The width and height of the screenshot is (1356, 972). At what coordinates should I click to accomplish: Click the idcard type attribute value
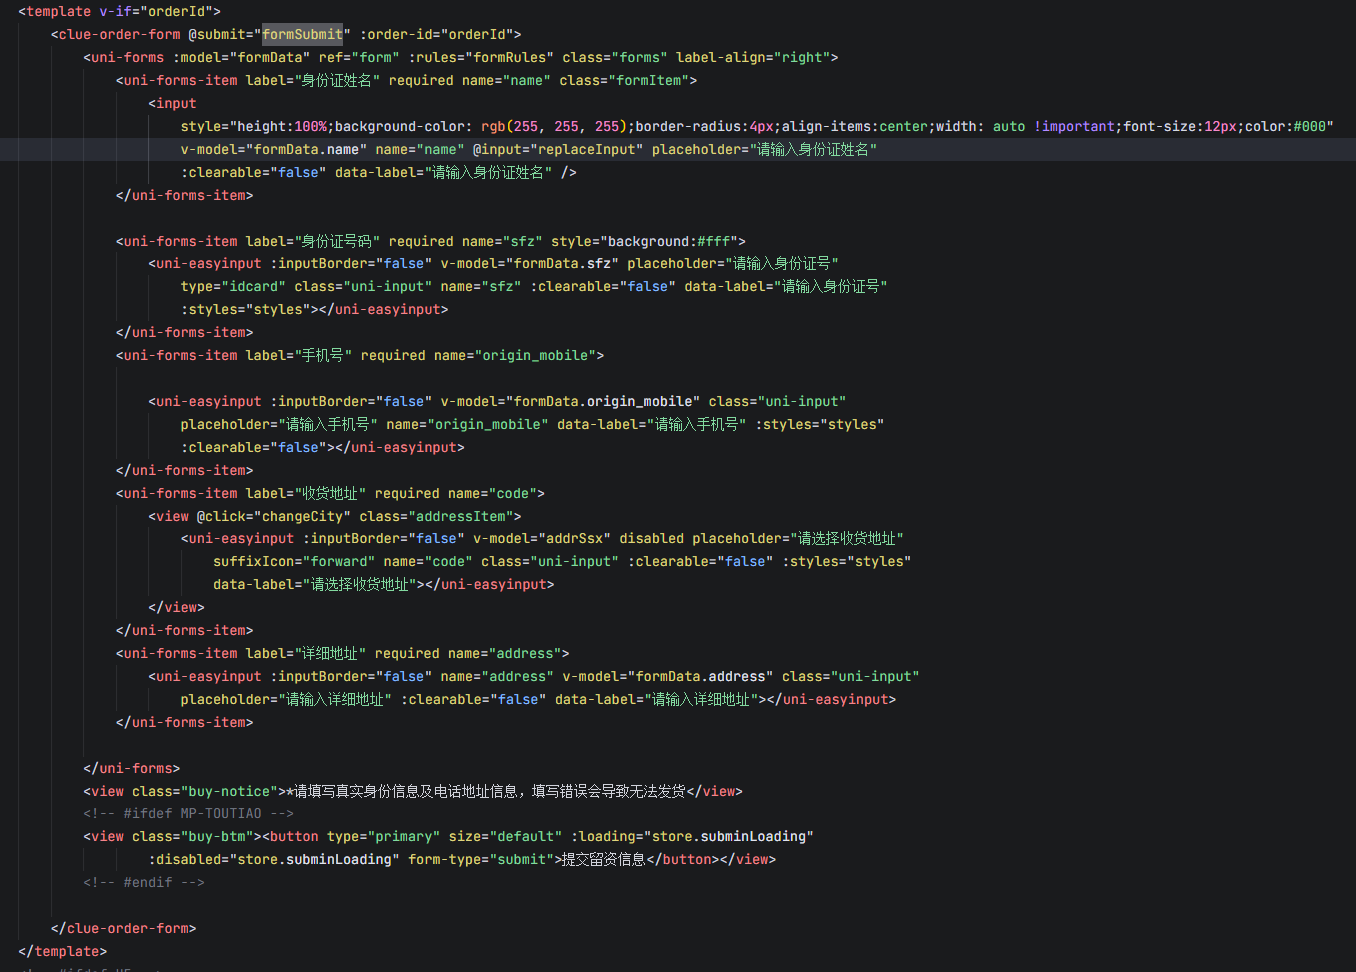tap(257, 286)
